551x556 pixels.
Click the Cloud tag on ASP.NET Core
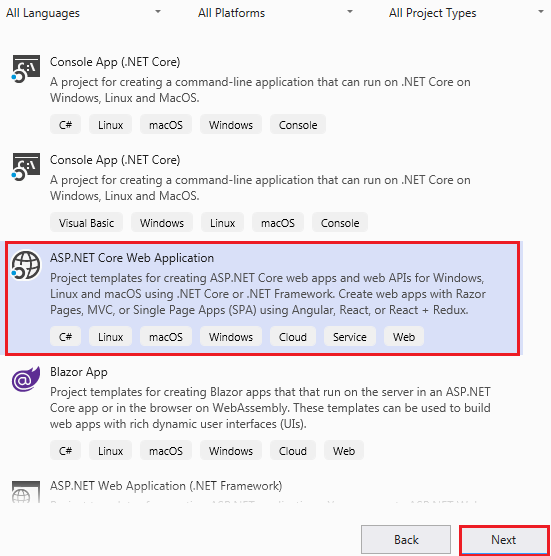click(293, 337)
